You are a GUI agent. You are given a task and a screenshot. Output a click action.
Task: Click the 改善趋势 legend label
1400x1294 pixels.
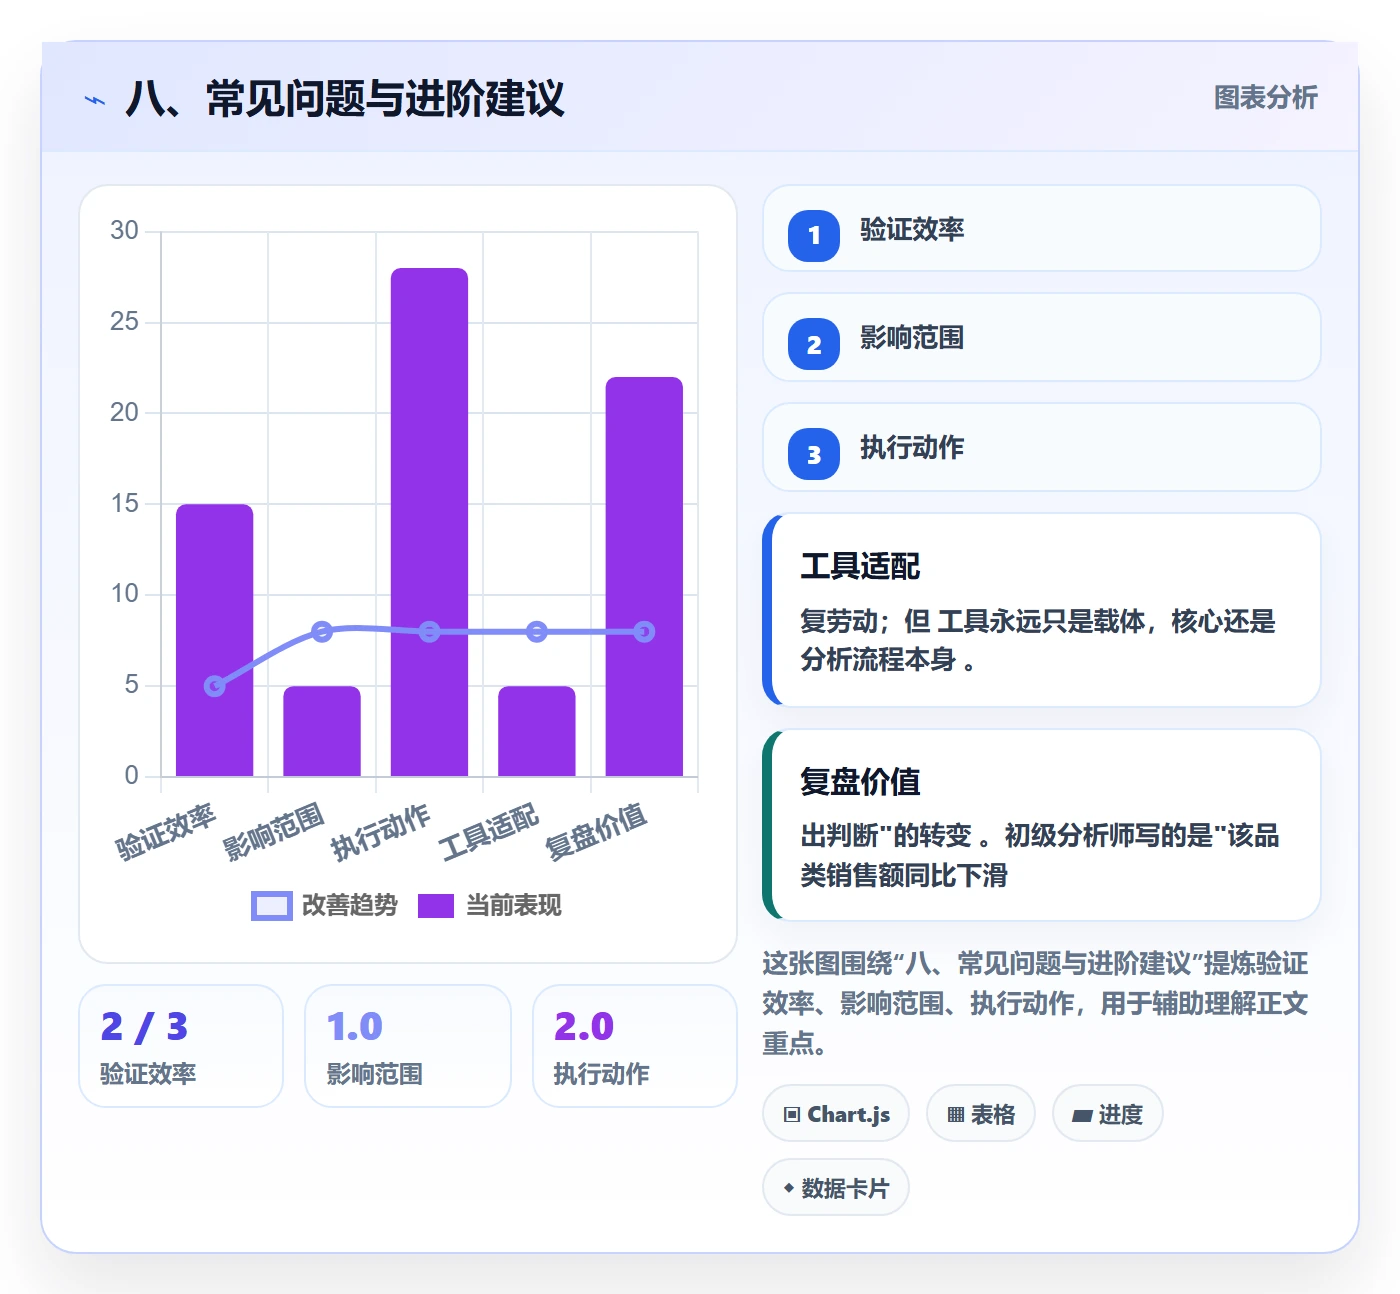[x=350, y=906]
